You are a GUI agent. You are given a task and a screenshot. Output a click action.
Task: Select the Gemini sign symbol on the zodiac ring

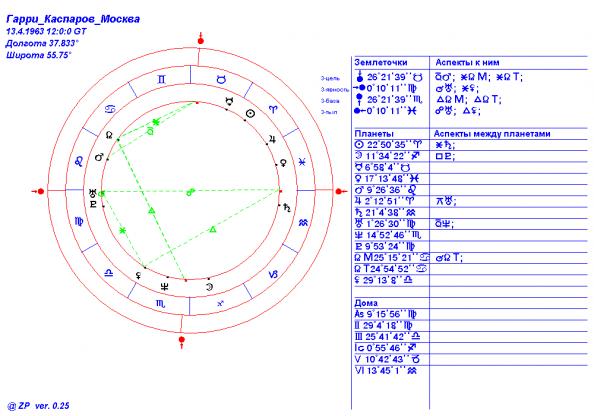[162, 79]
